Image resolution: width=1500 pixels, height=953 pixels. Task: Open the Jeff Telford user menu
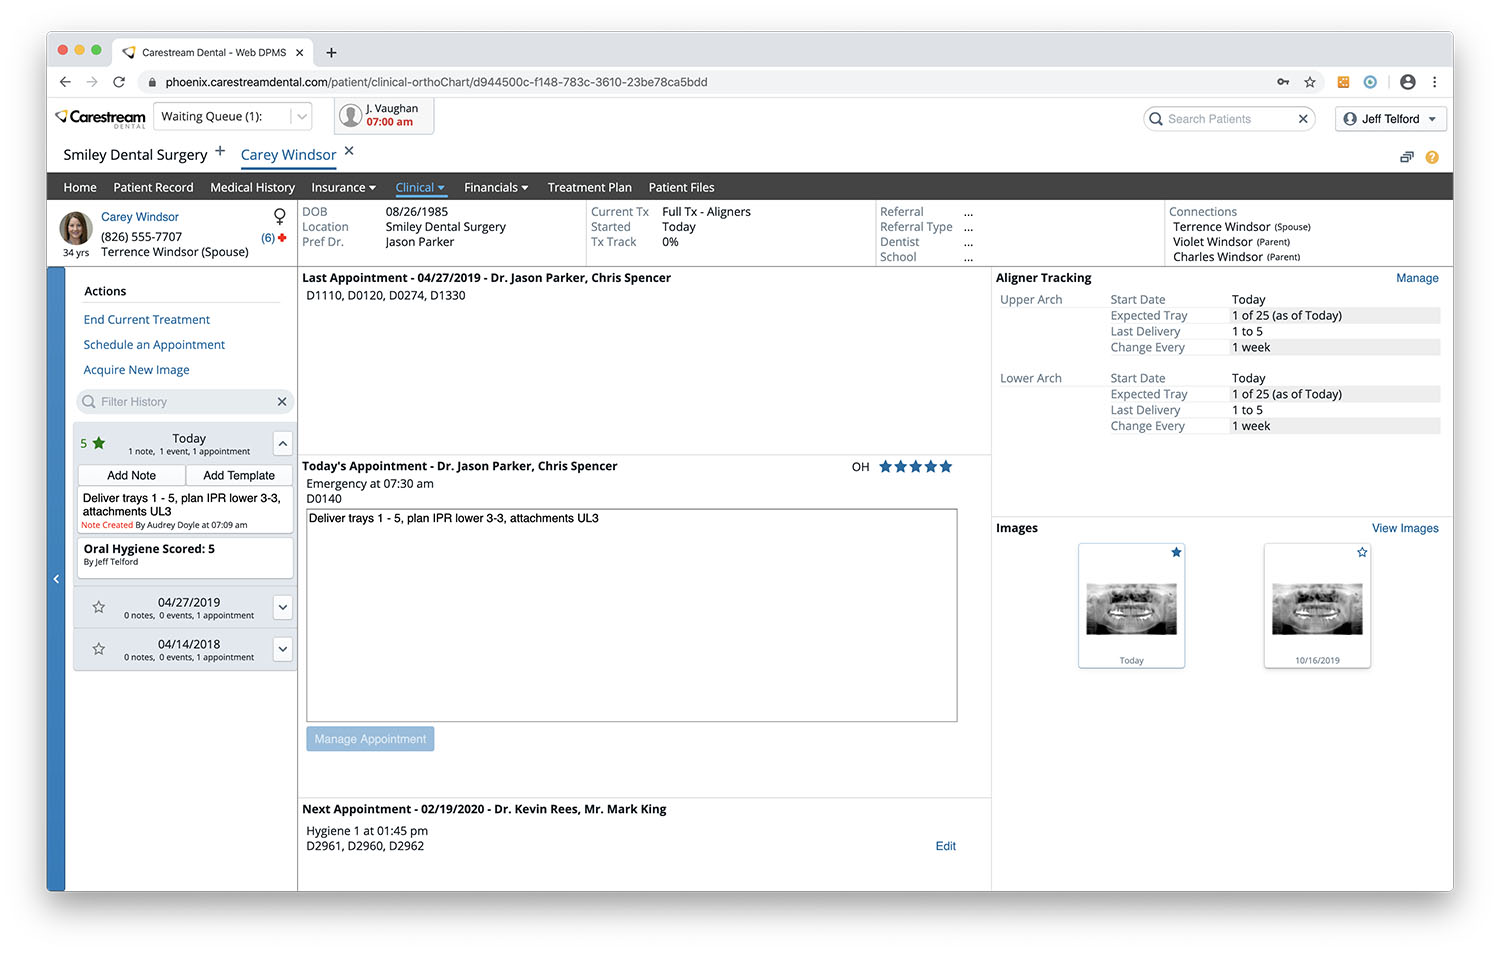coord(1390,119)
